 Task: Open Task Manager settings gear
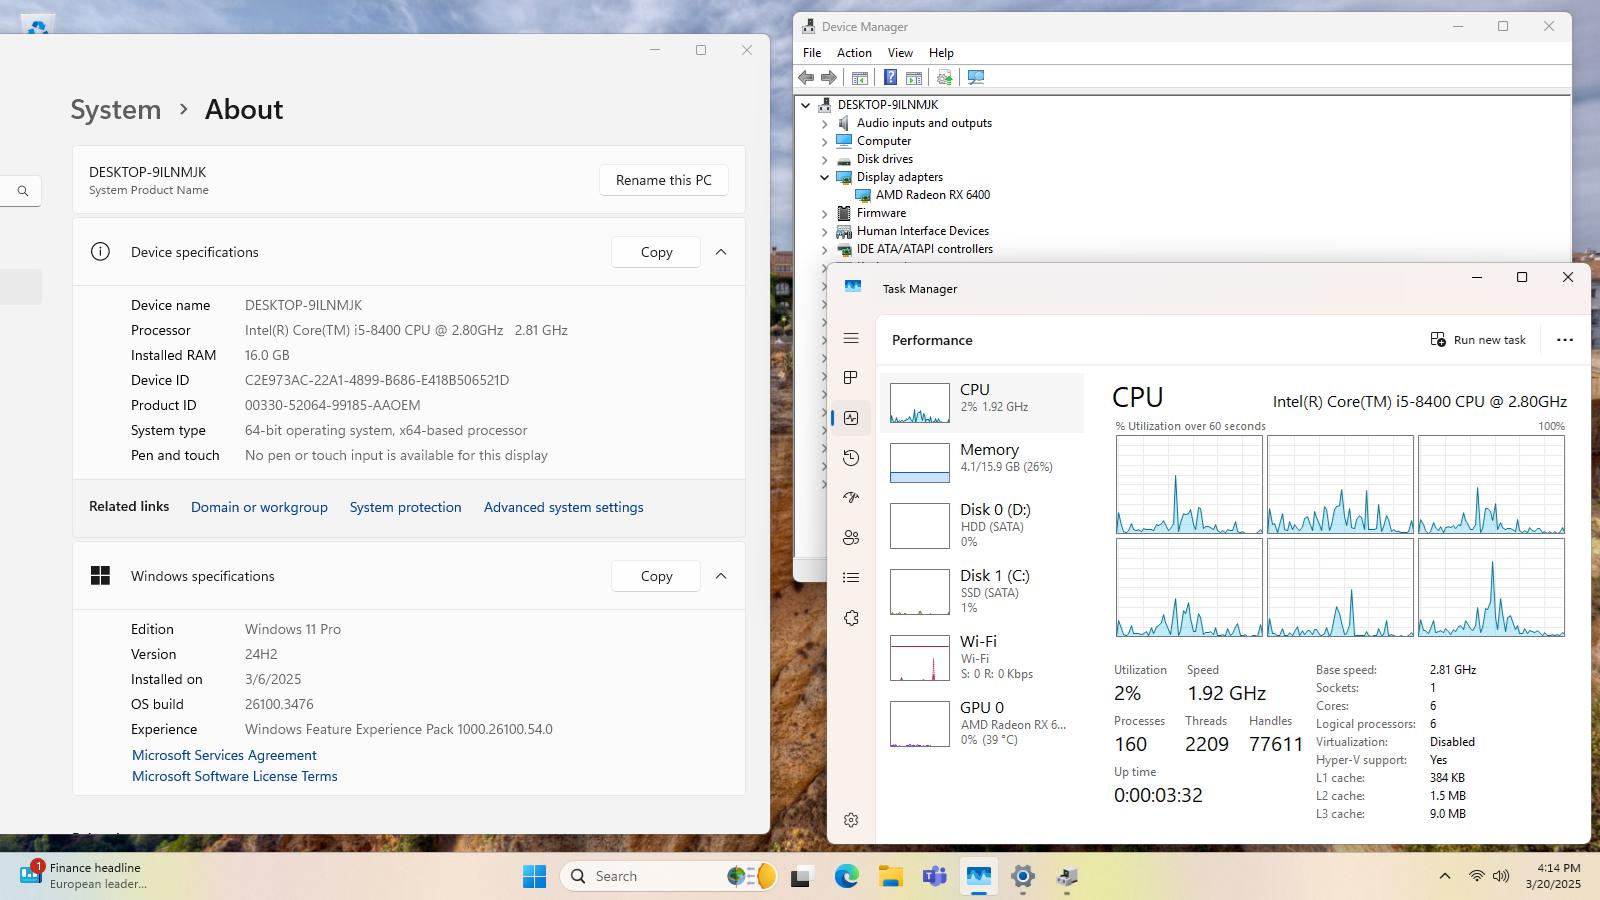[x=851, y=820]
